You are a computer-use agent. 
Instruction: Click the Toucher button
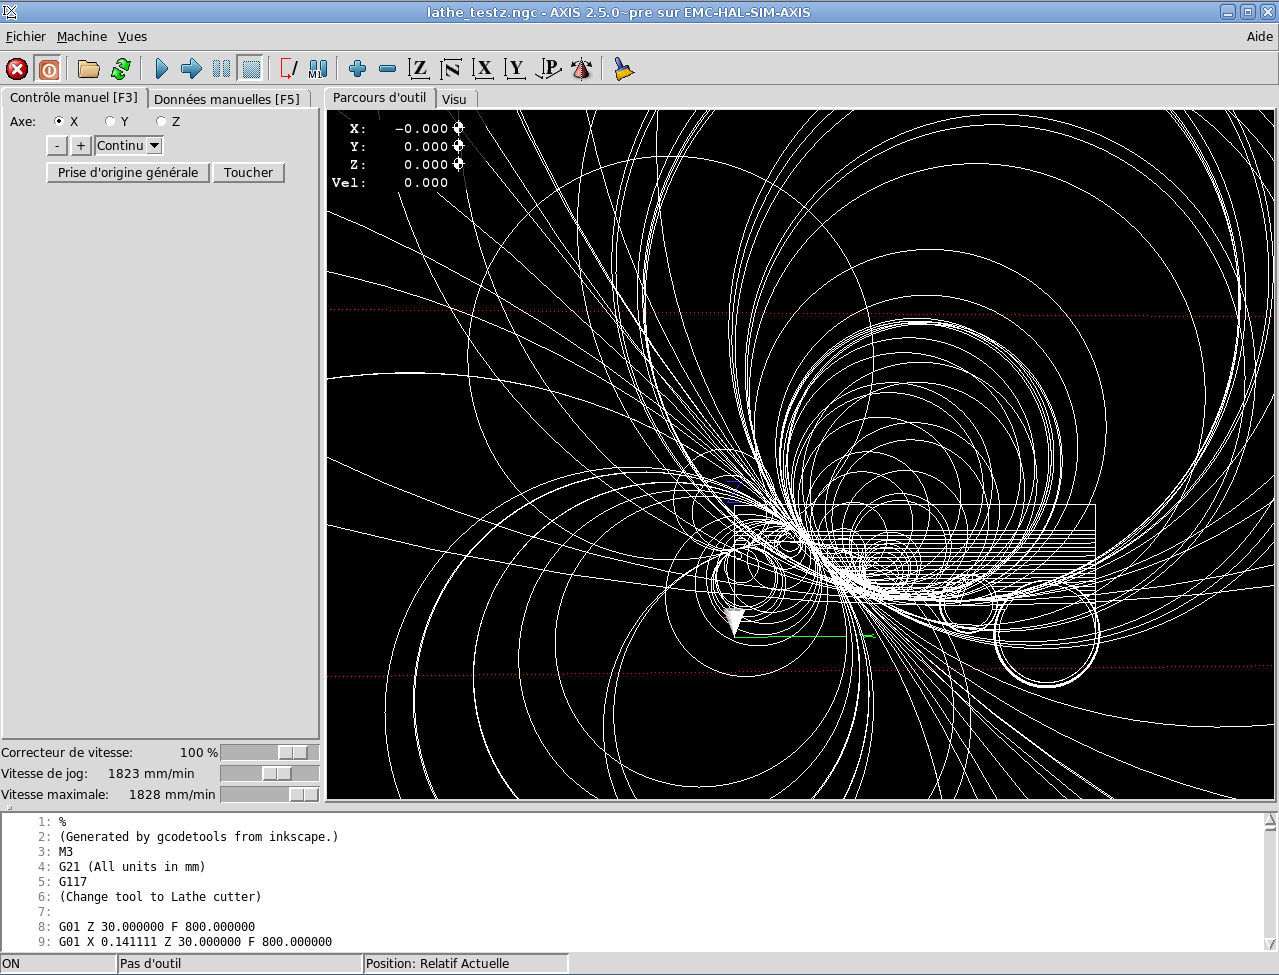coord(248,173)
